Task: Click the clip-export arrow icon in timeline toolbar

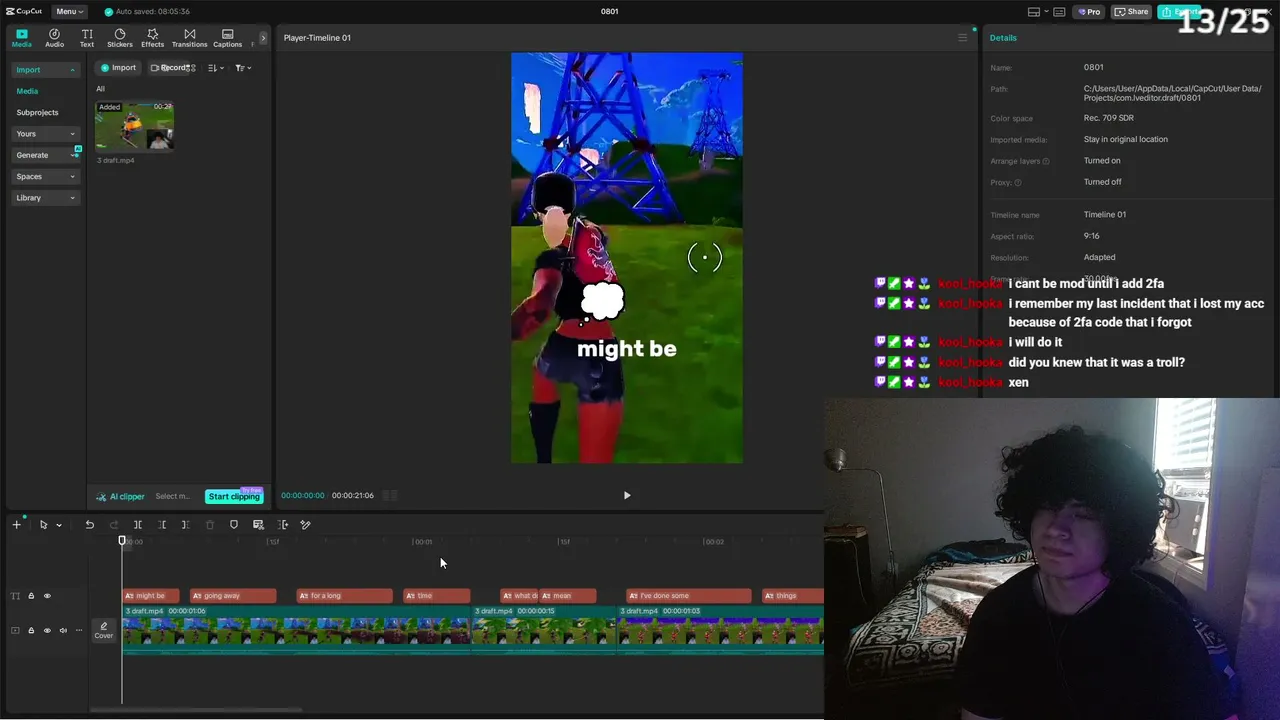Action: click(282, 524)
